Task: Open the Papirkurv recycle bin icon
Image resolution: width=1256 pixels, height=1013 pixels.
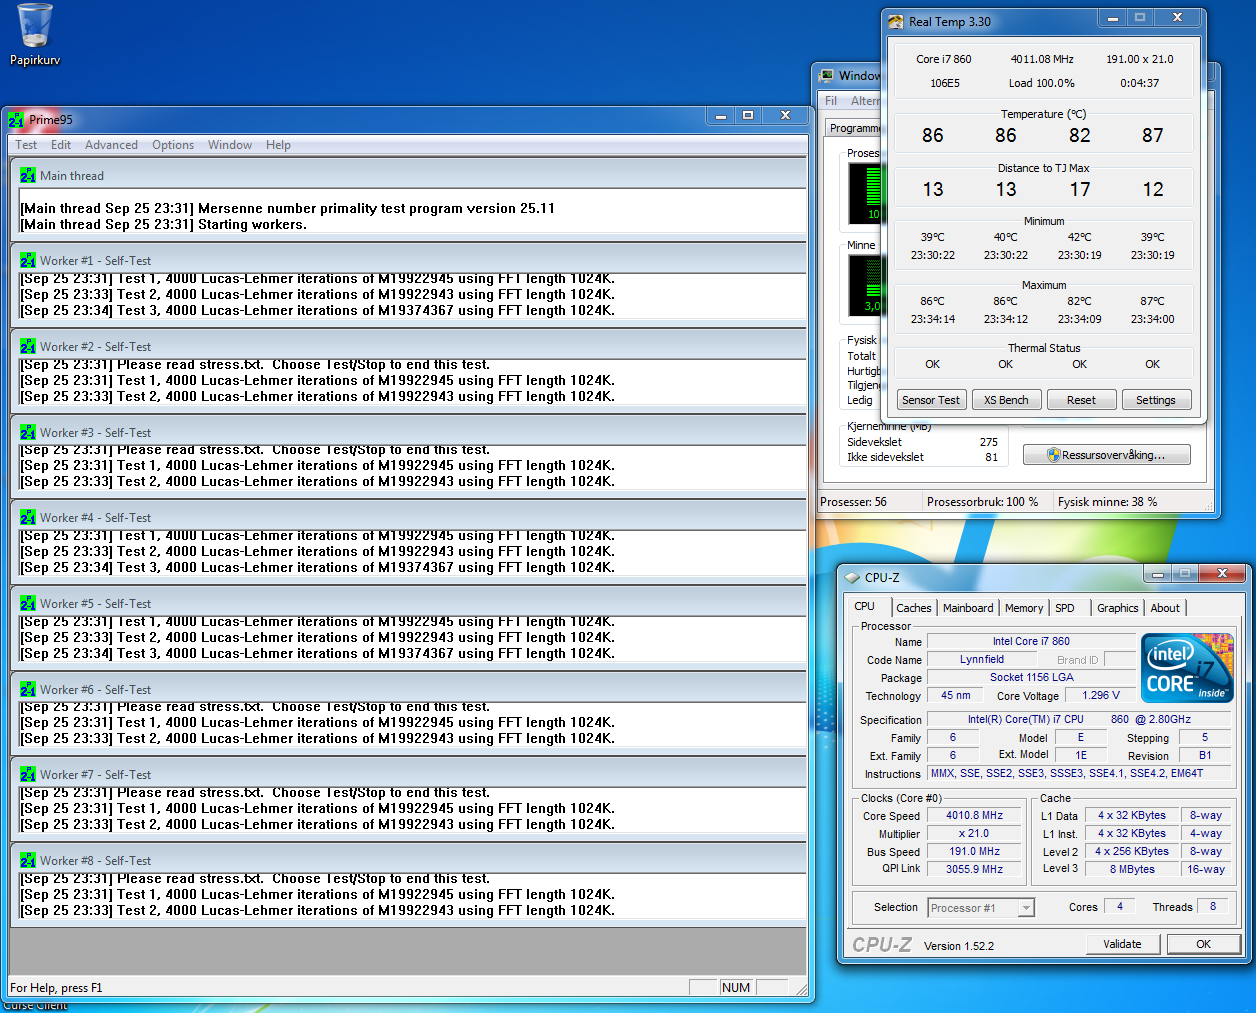Action: (x=35, y=35)
